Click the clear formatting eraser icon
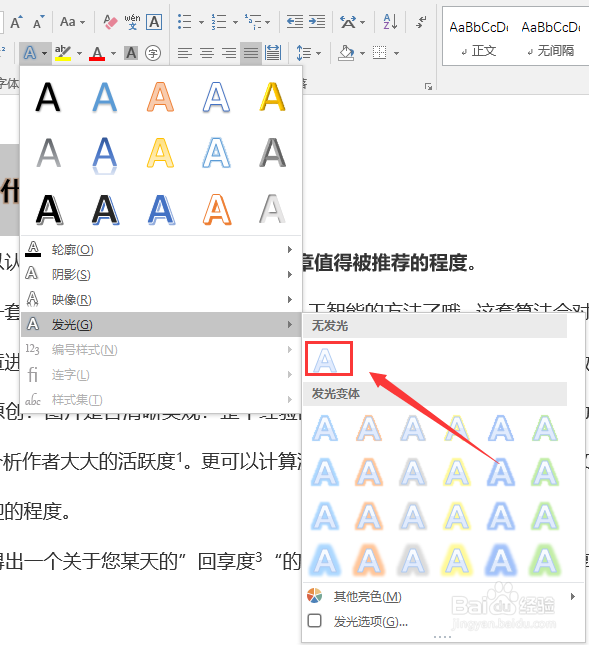Image resolution: width=589 pixels, height=645 pixels. 110,22
